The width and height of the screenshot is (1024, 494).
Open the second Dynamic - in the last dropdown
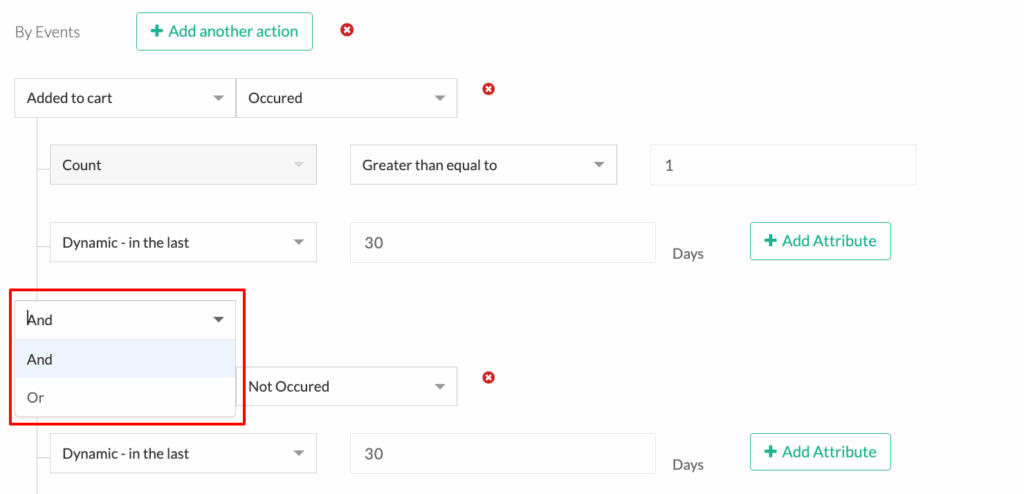click(183, 453)
